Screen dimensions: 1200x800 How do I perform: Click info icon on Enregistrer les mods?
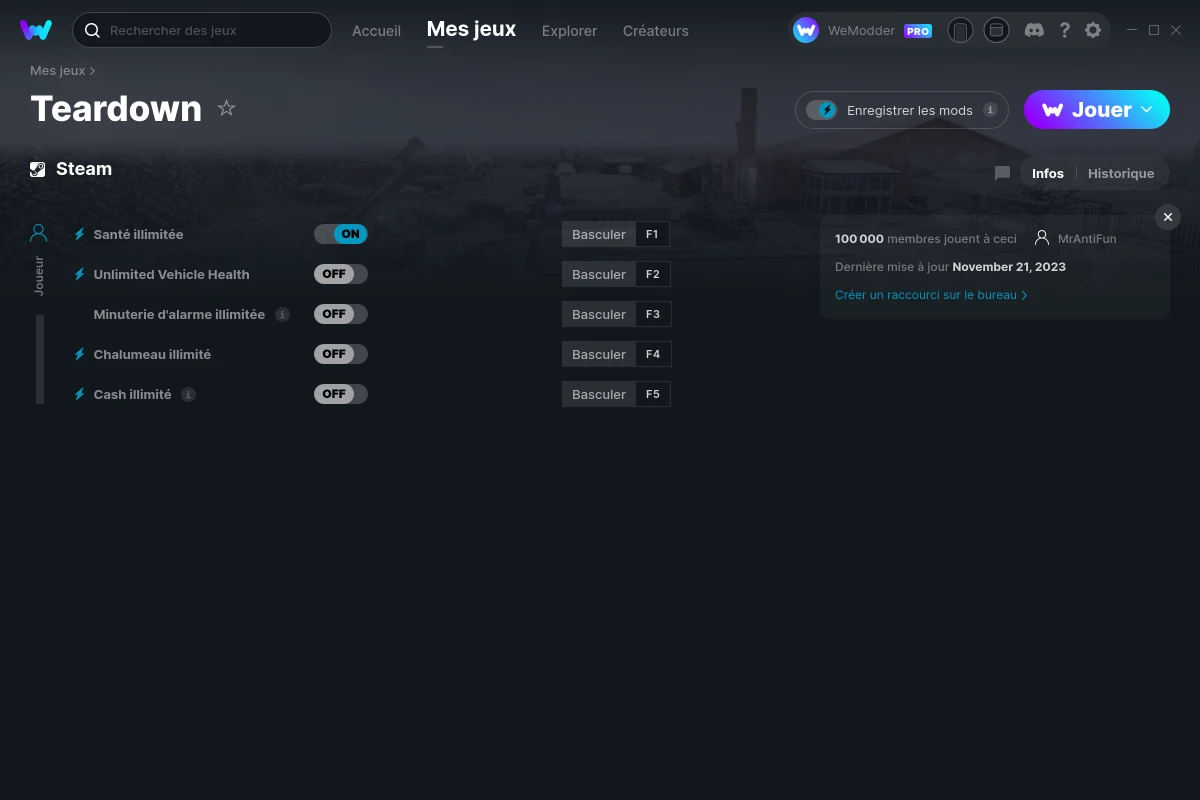click(990, 110)
